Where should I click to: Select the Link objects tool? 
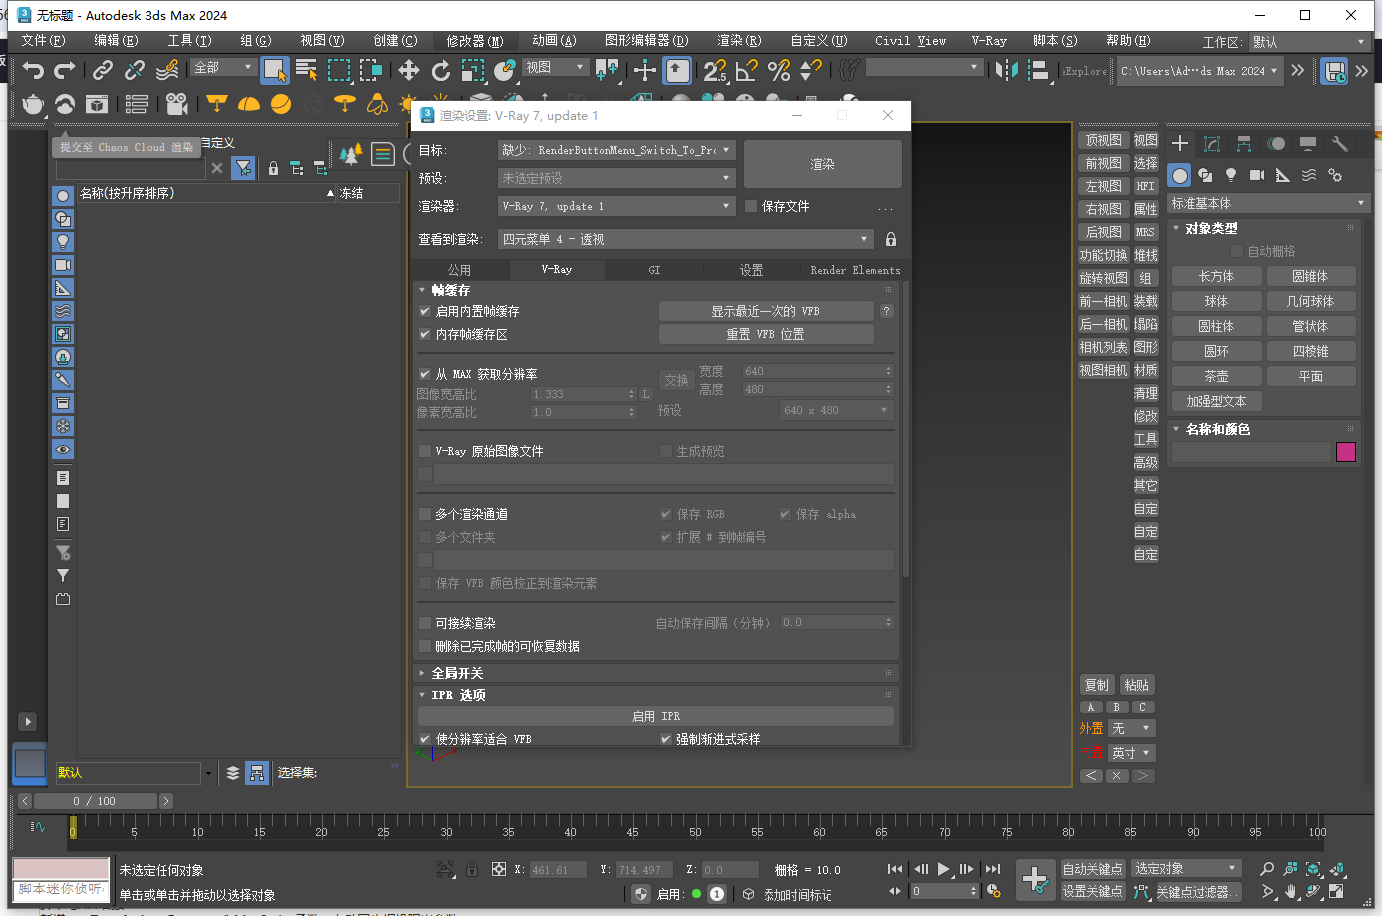coord(103,70)
